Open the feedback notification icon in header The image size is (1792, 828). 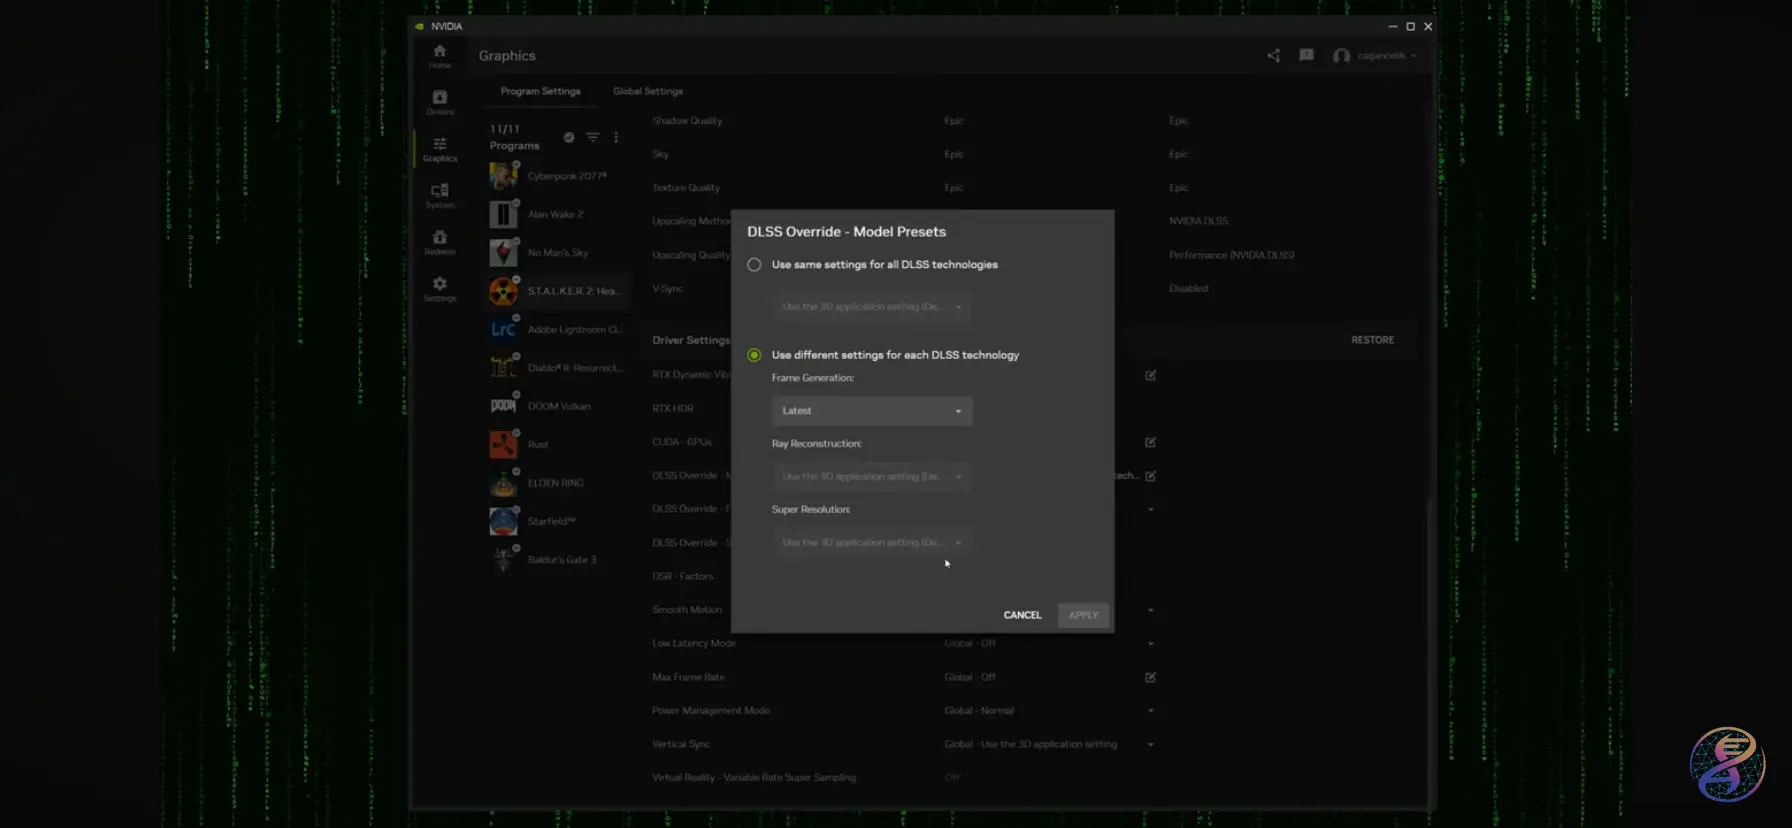pyautogui.click(x=1306, y=55)
